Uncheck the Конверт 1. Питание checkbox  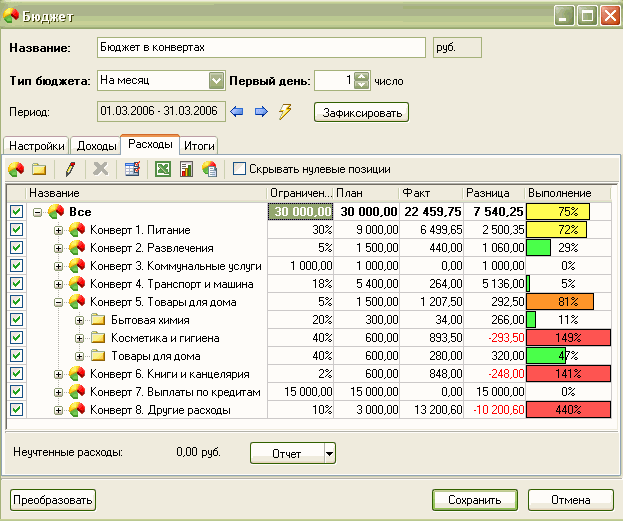point(16,230)
